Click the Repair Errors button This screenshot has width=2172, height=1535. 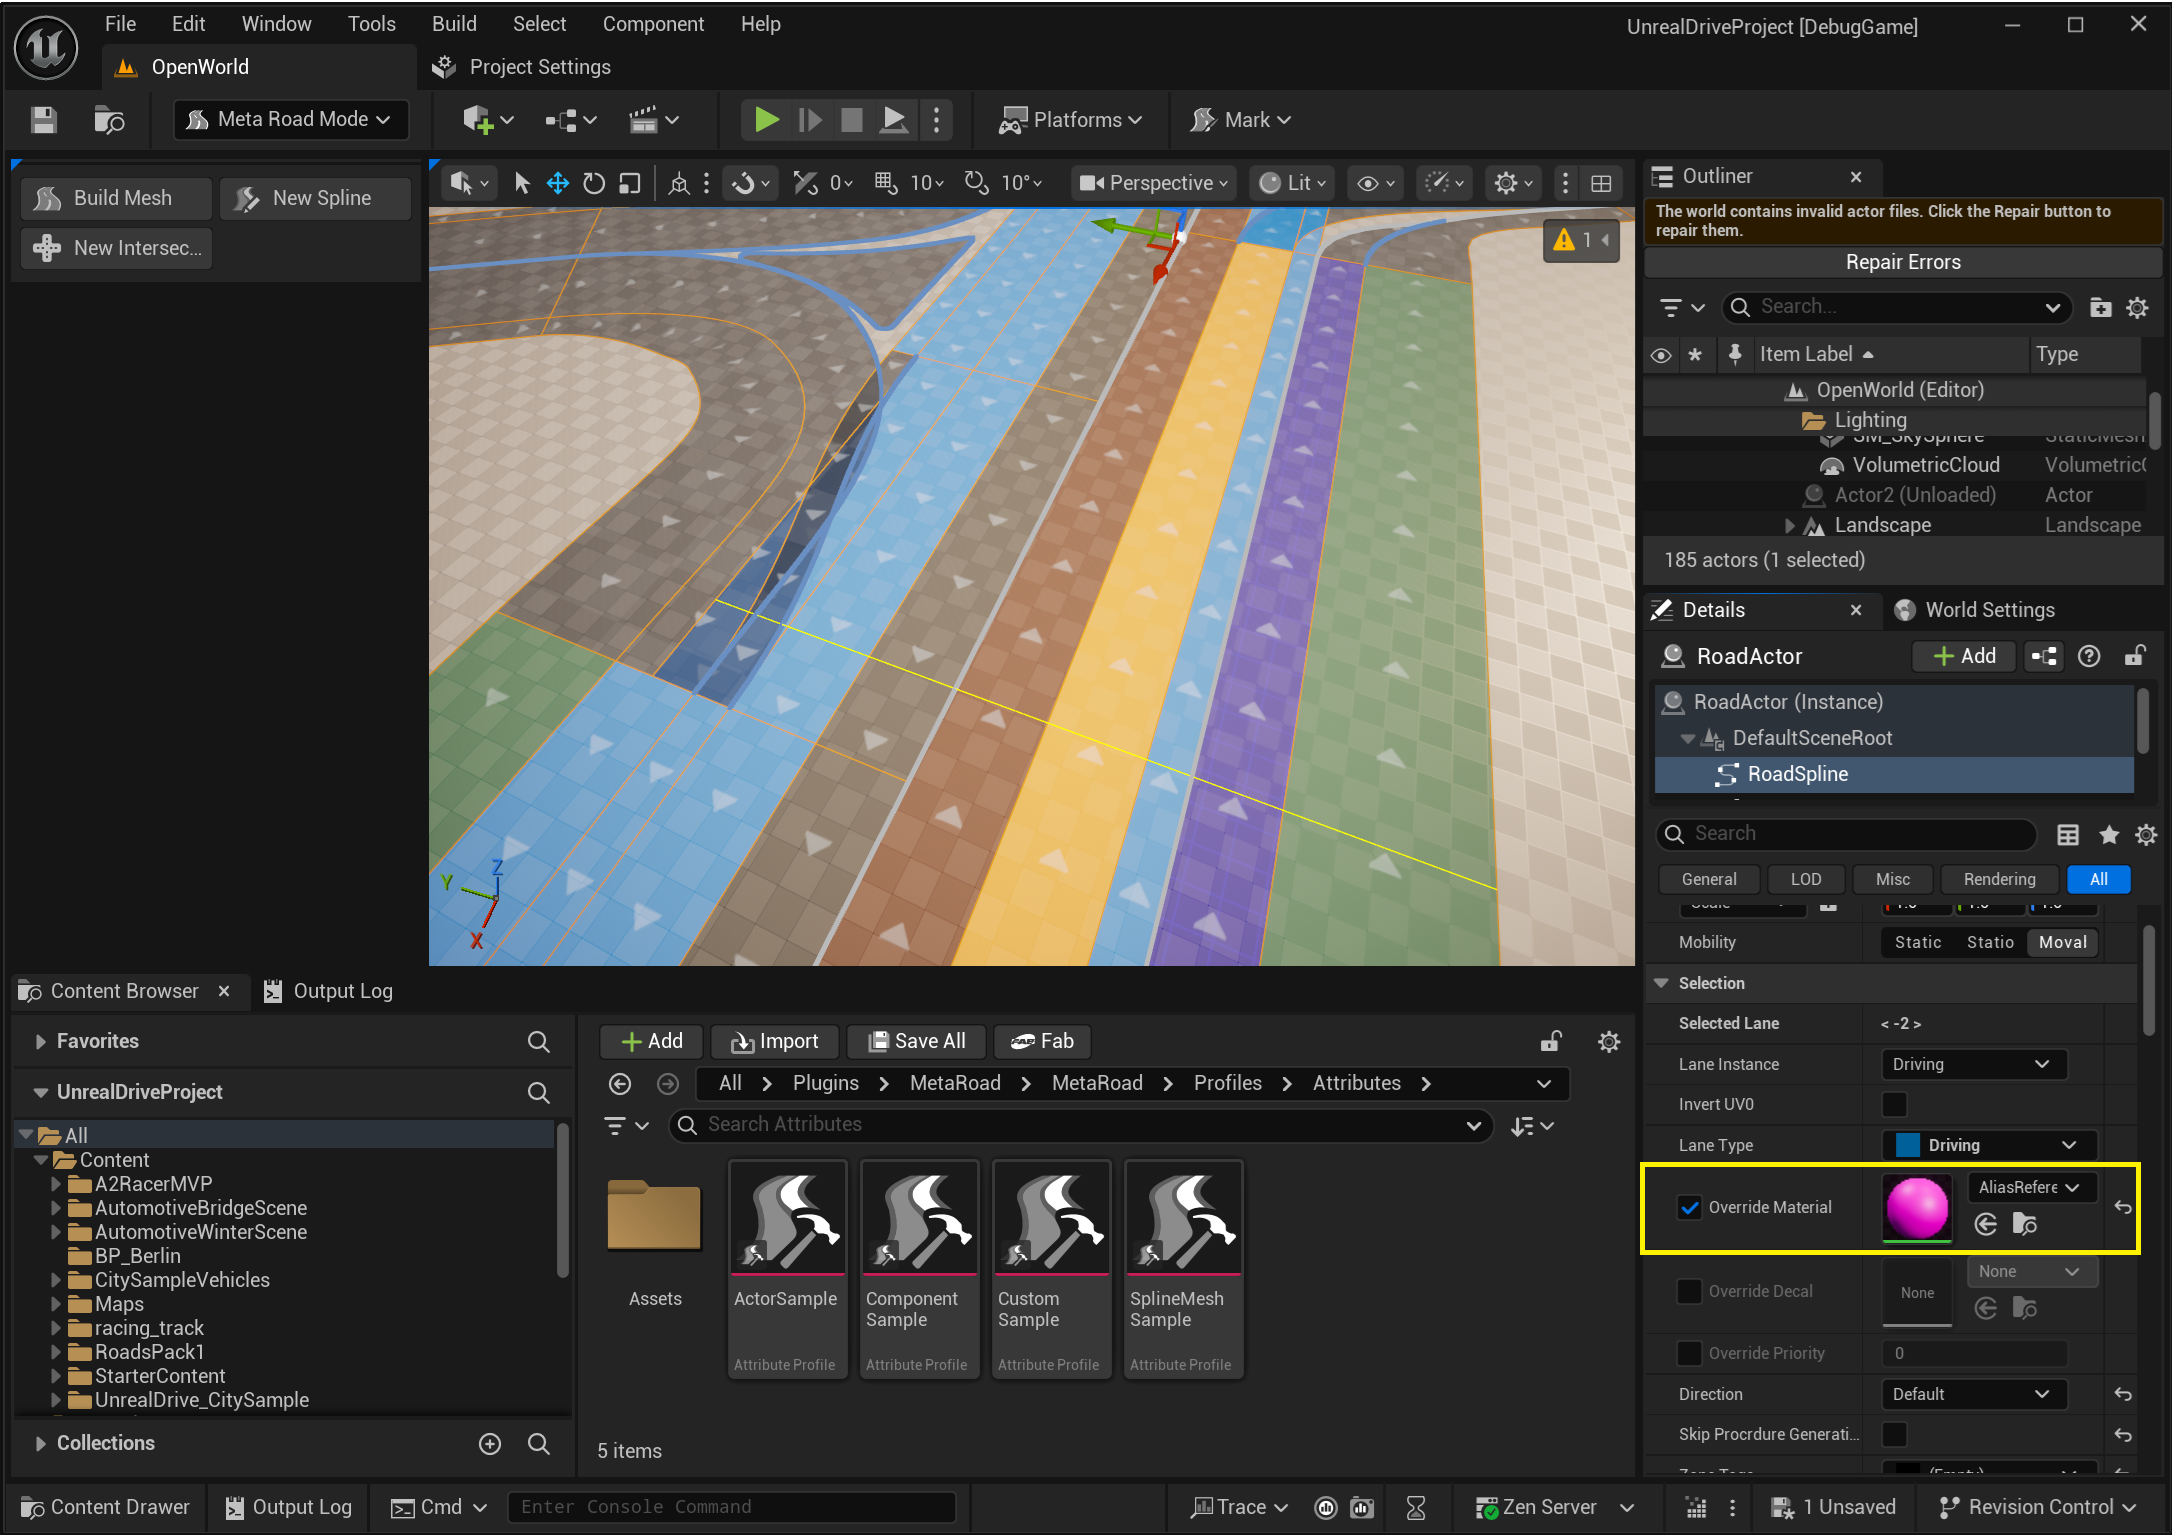1903,262
